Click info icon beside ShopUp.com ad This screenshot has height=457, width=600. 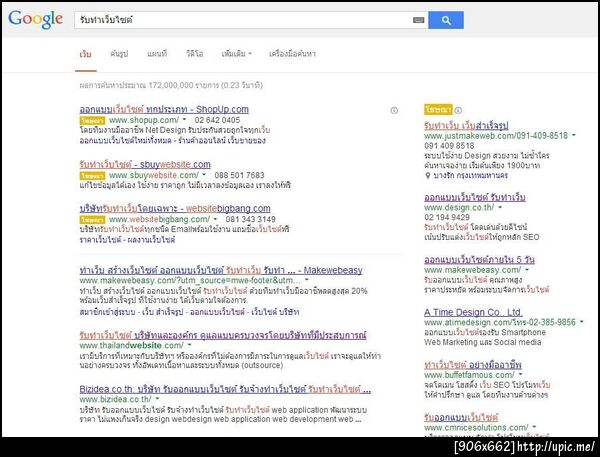[394, 110]
